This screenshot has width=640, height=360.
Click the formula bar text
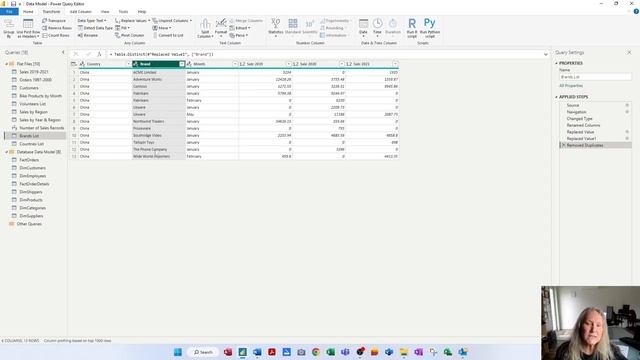[x=163, y=54]
